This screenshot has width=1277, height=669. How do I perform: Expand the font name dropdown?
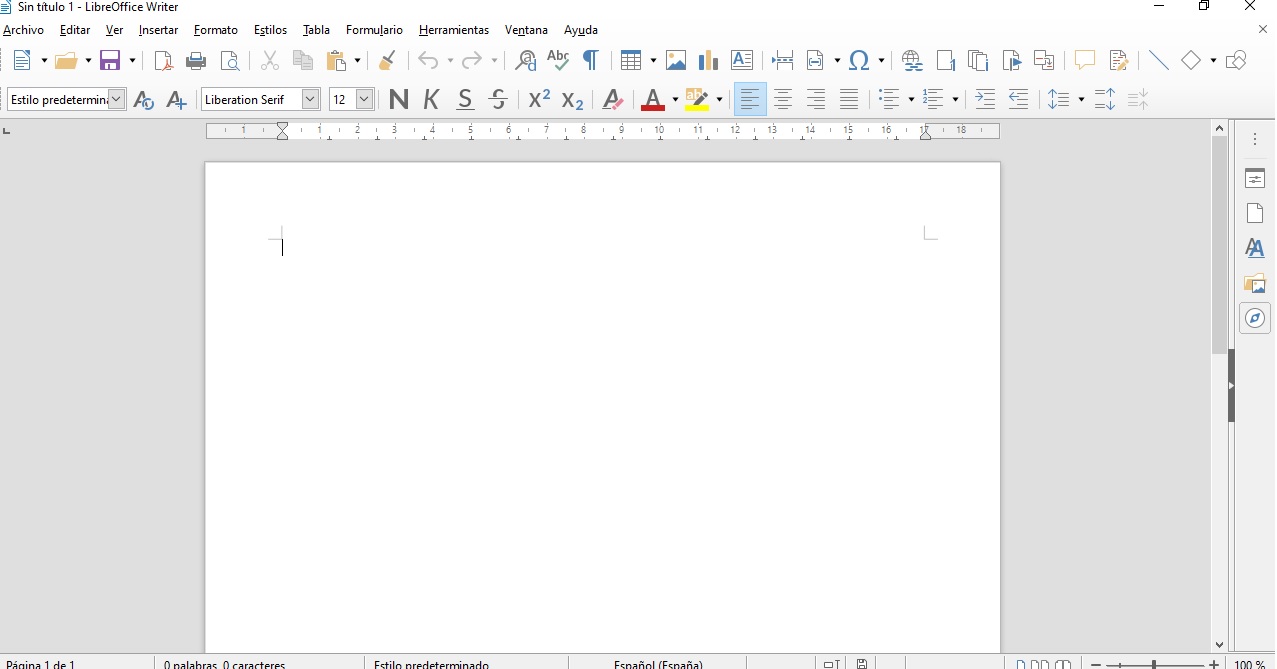click(310, 99)
